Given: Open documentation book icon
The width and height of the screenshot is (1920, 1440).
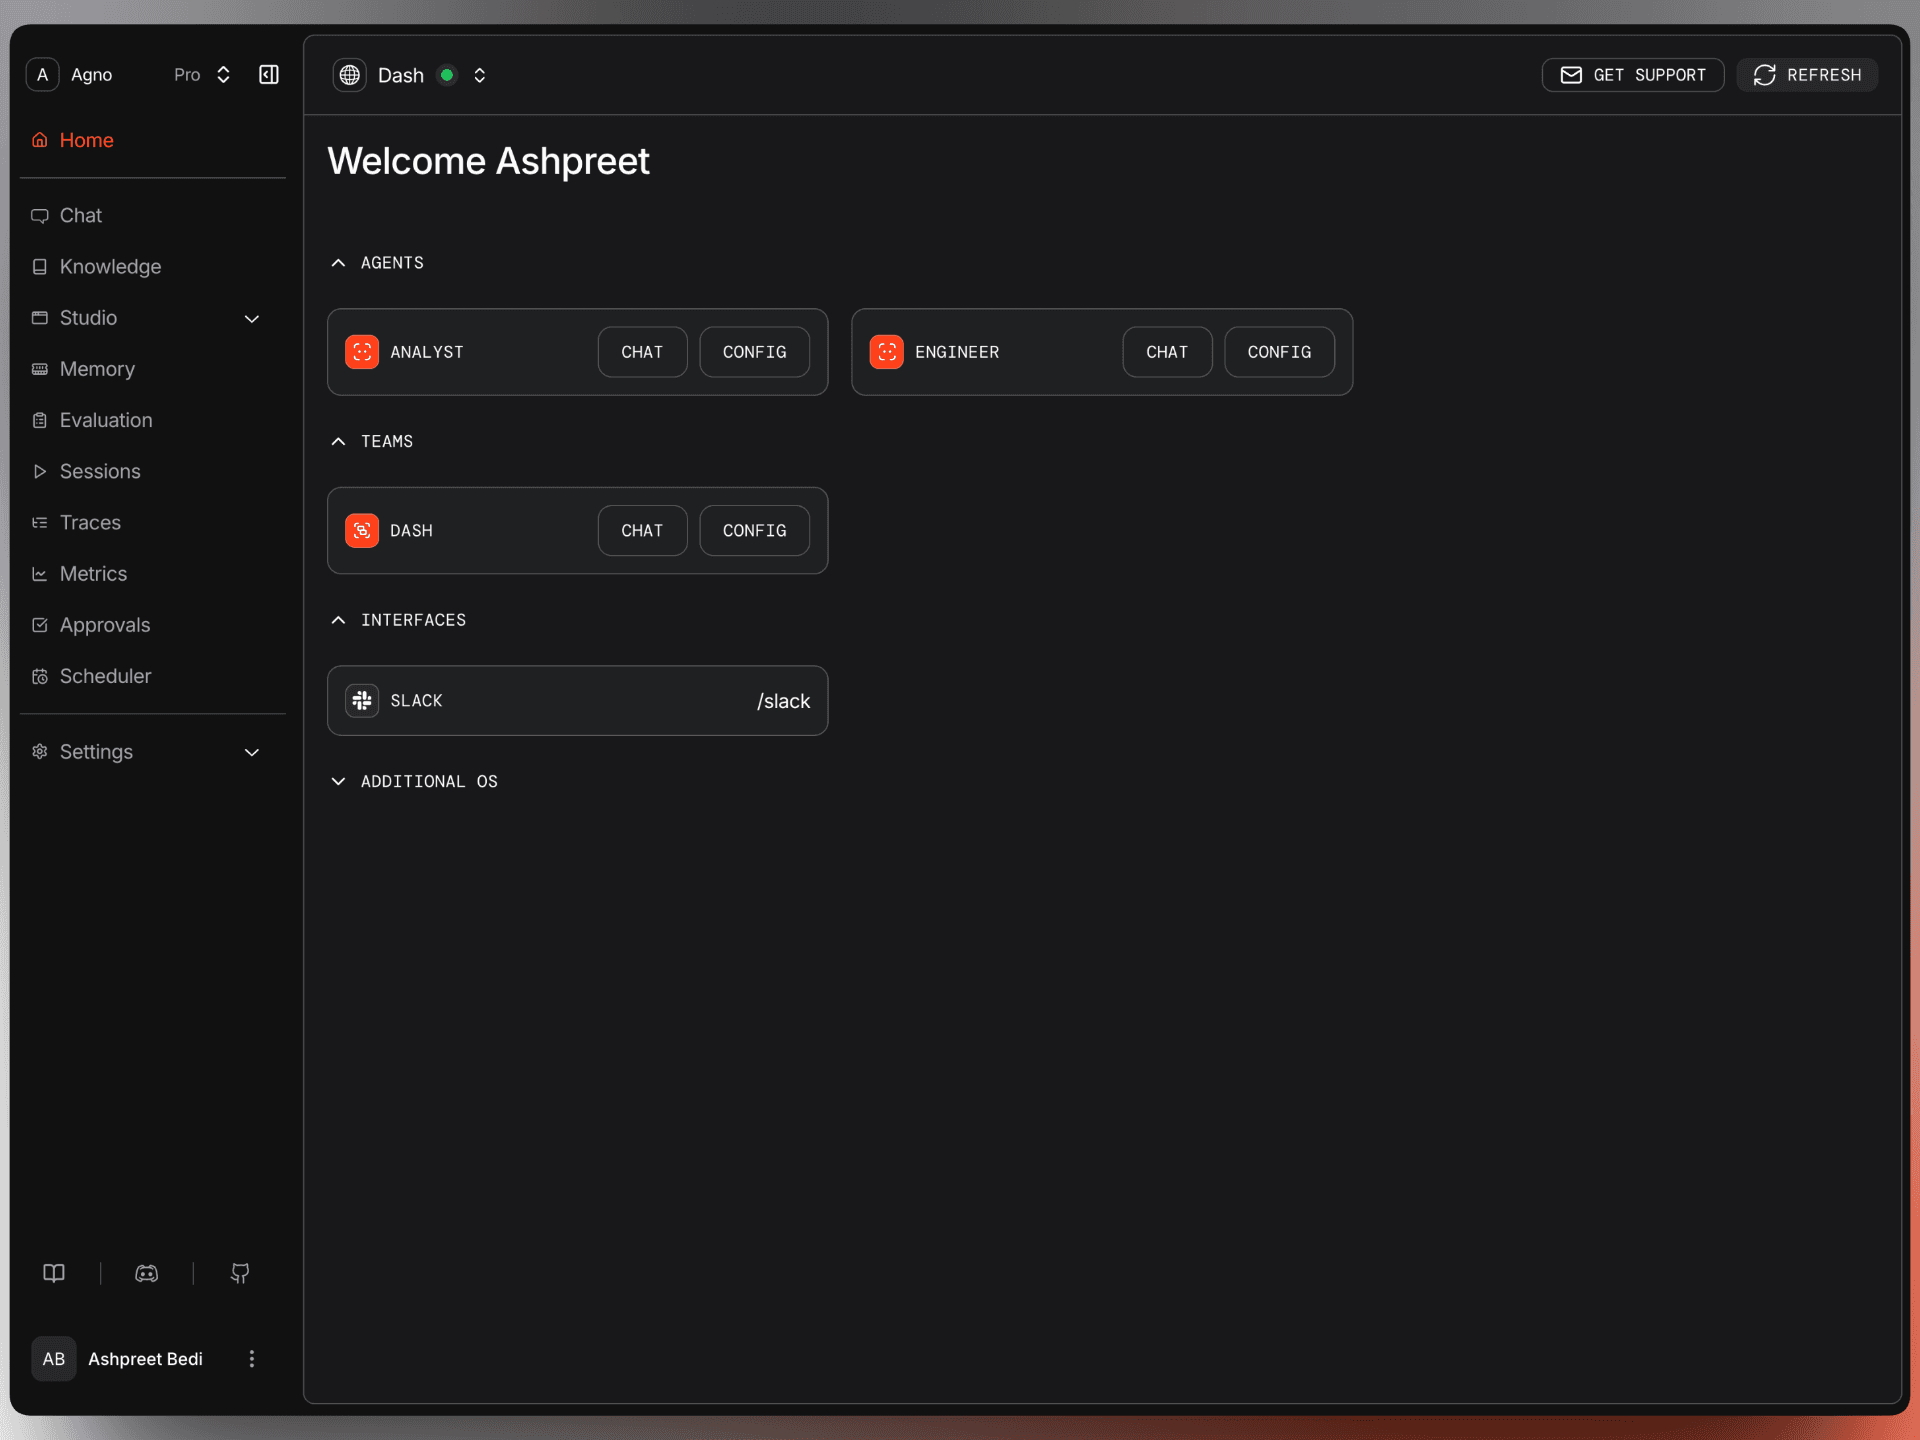Looking at the screenshot, I should 54,1273.
